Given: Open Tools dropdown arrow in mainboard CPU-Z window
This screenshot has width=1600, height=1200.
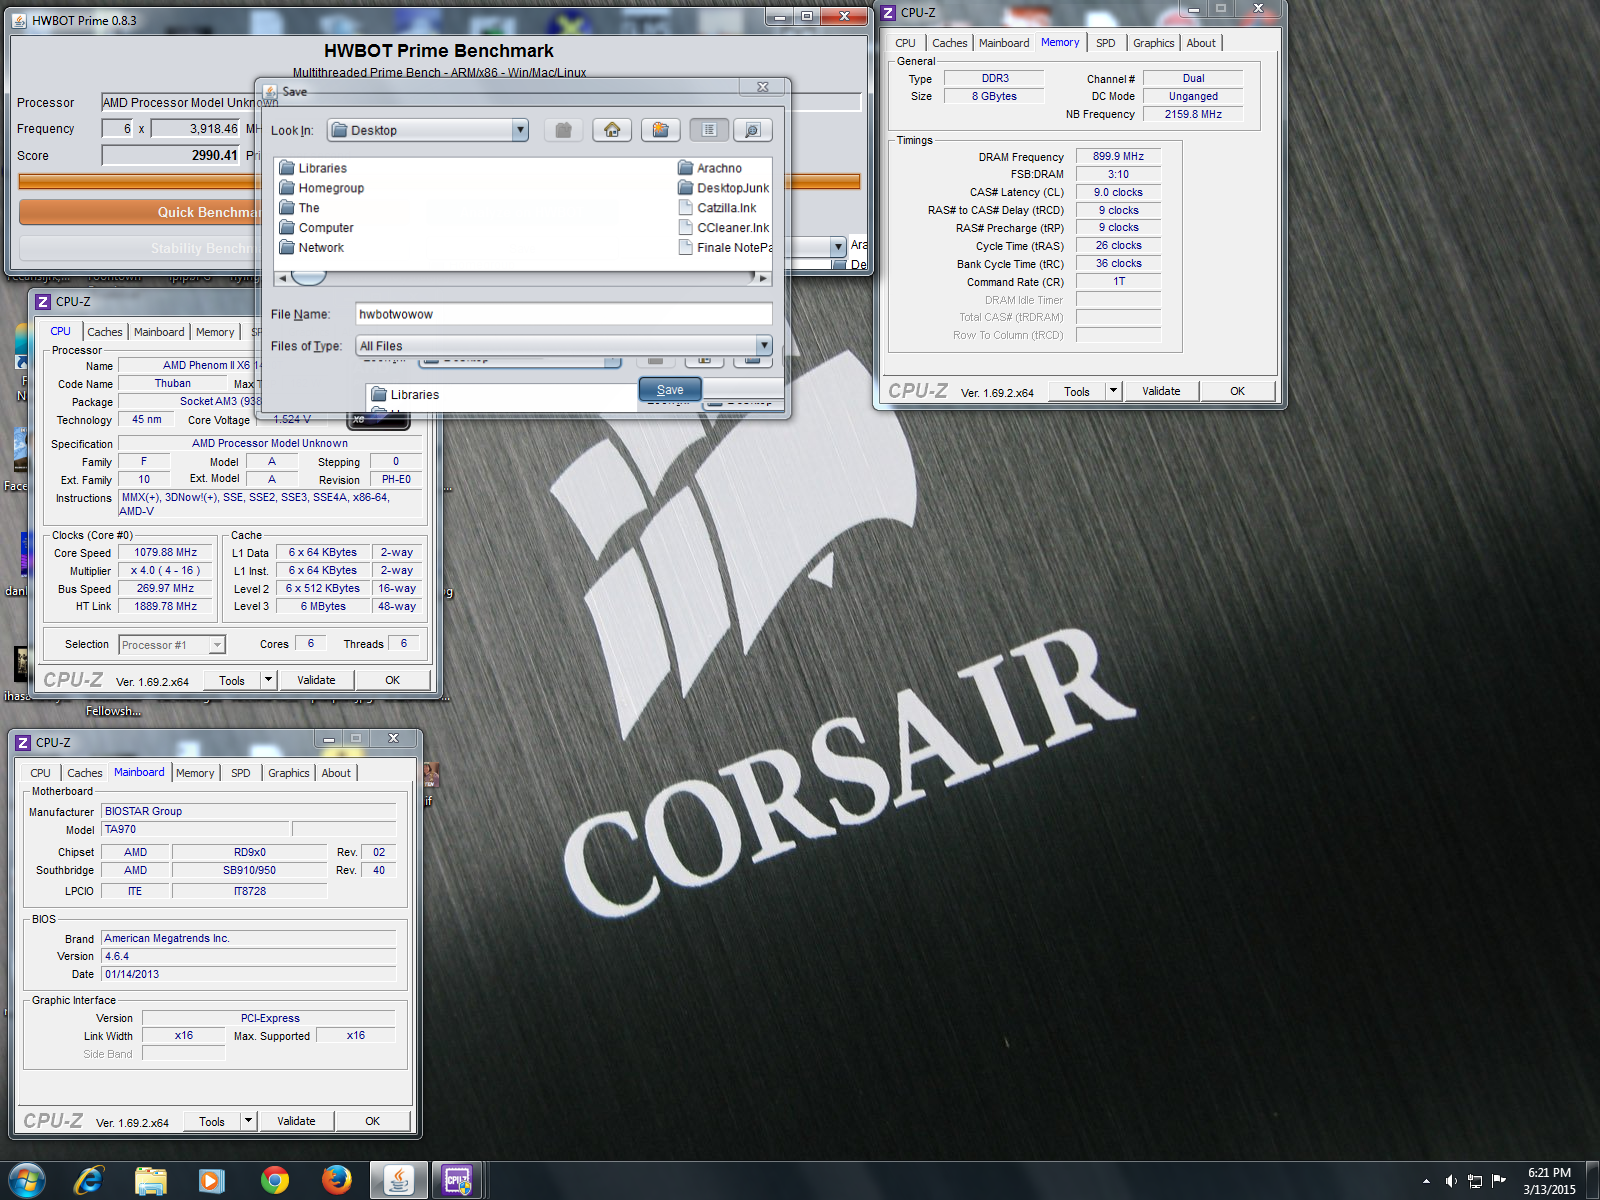Looking at the screenshot, I should (x=248, y=1121).
